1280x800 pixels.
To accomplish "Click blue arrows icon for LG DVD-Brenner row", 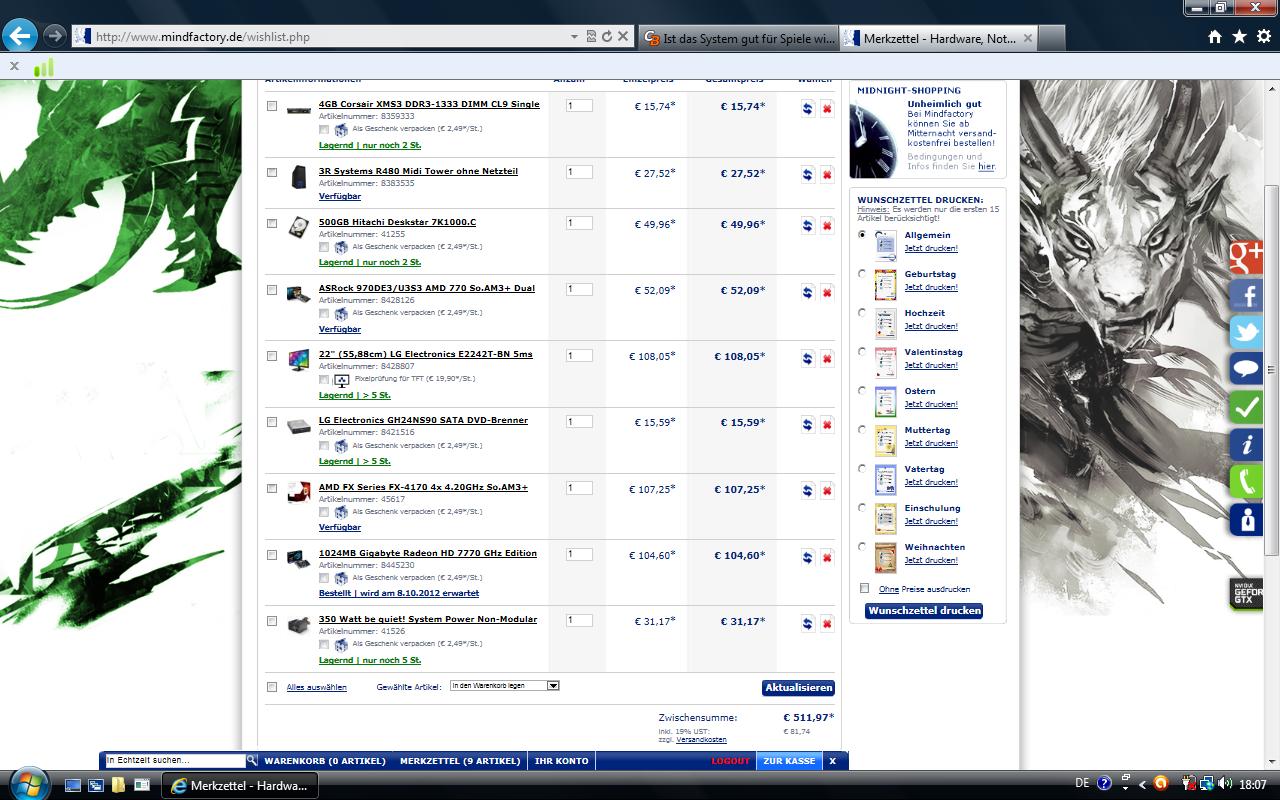I will [808, 424].
